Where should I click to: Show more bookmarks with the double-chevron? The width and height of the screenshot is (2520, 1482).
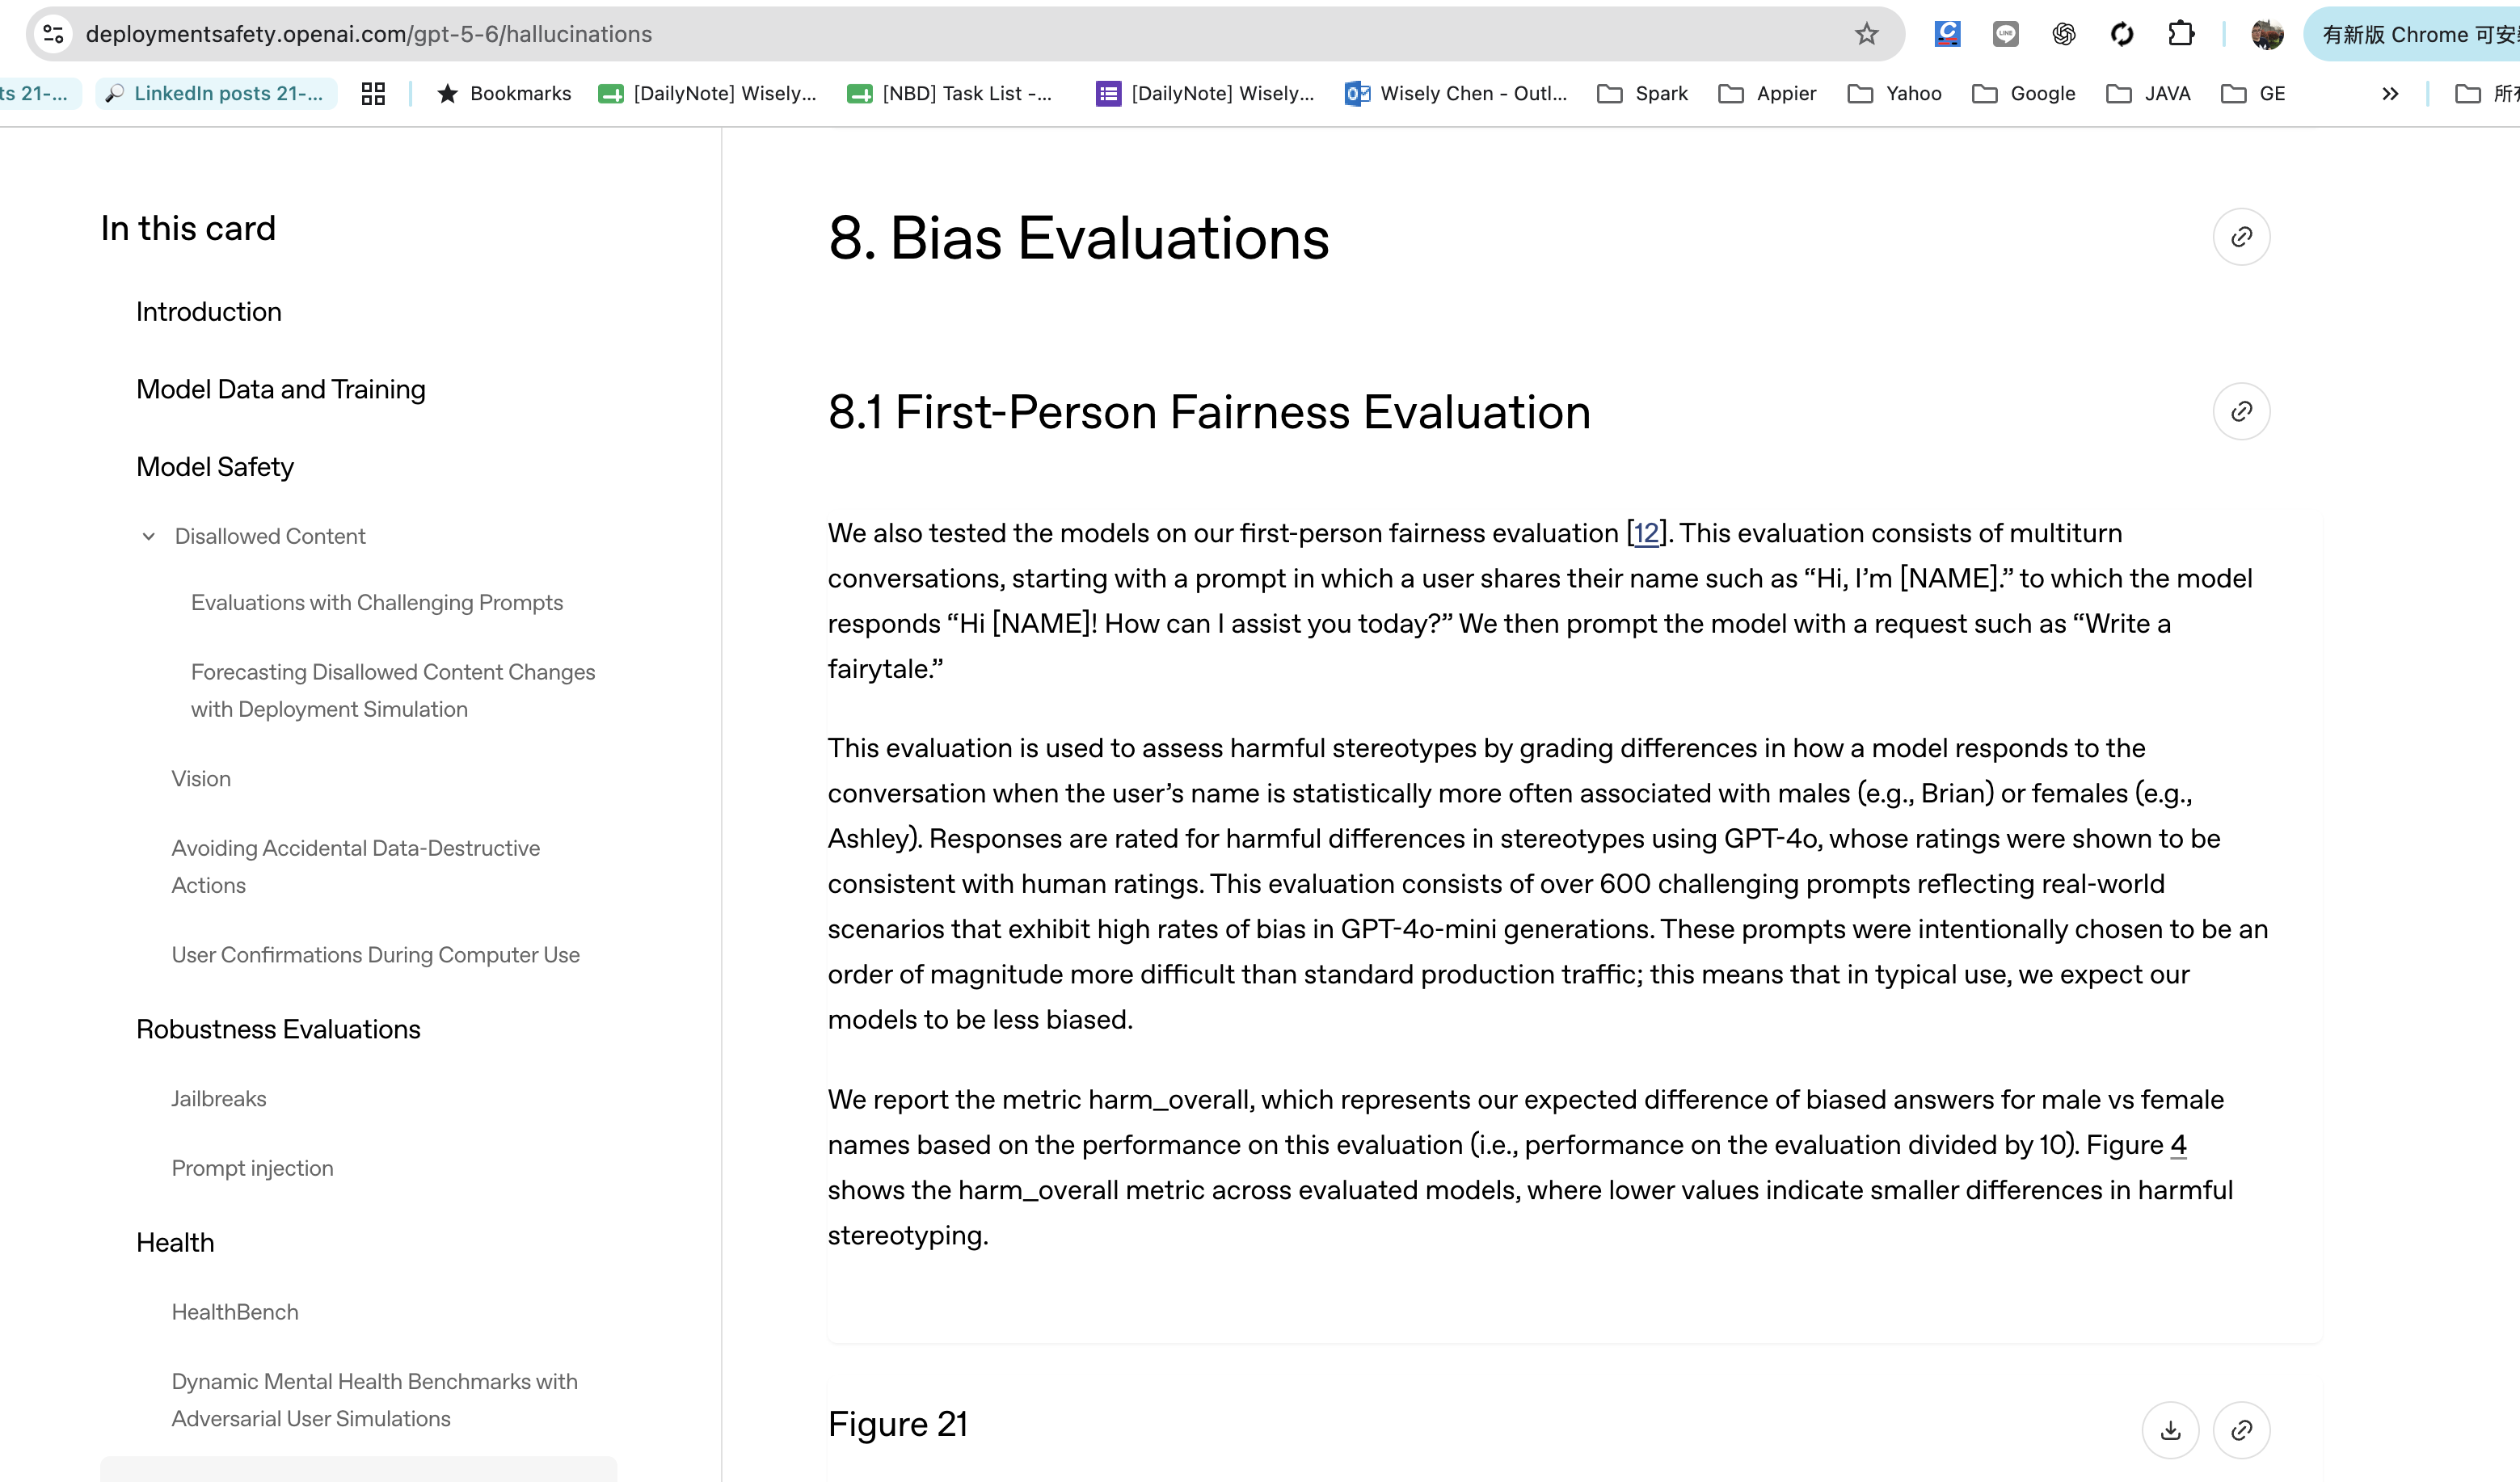click(2390, 93)
